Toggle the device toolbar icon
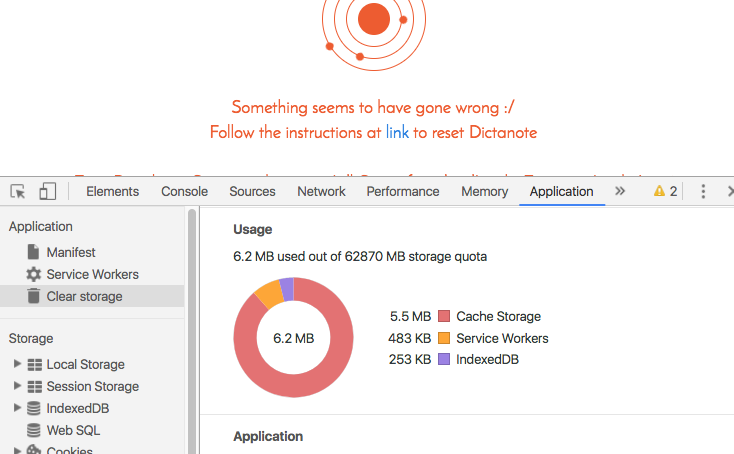The image size is (734, 454). [x=47, y=191]
